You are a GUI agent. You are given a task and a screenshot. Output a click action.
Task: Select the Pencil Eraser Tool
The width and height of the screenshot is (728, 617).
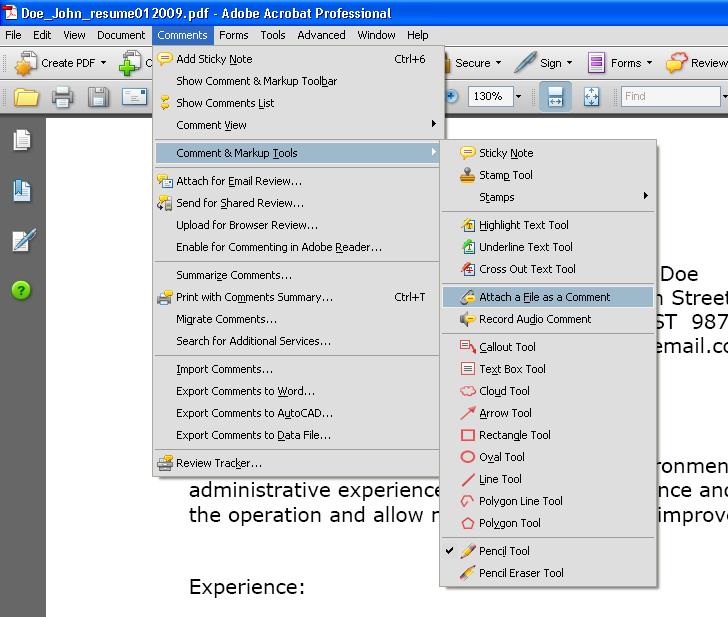click(x=548, y=573)
